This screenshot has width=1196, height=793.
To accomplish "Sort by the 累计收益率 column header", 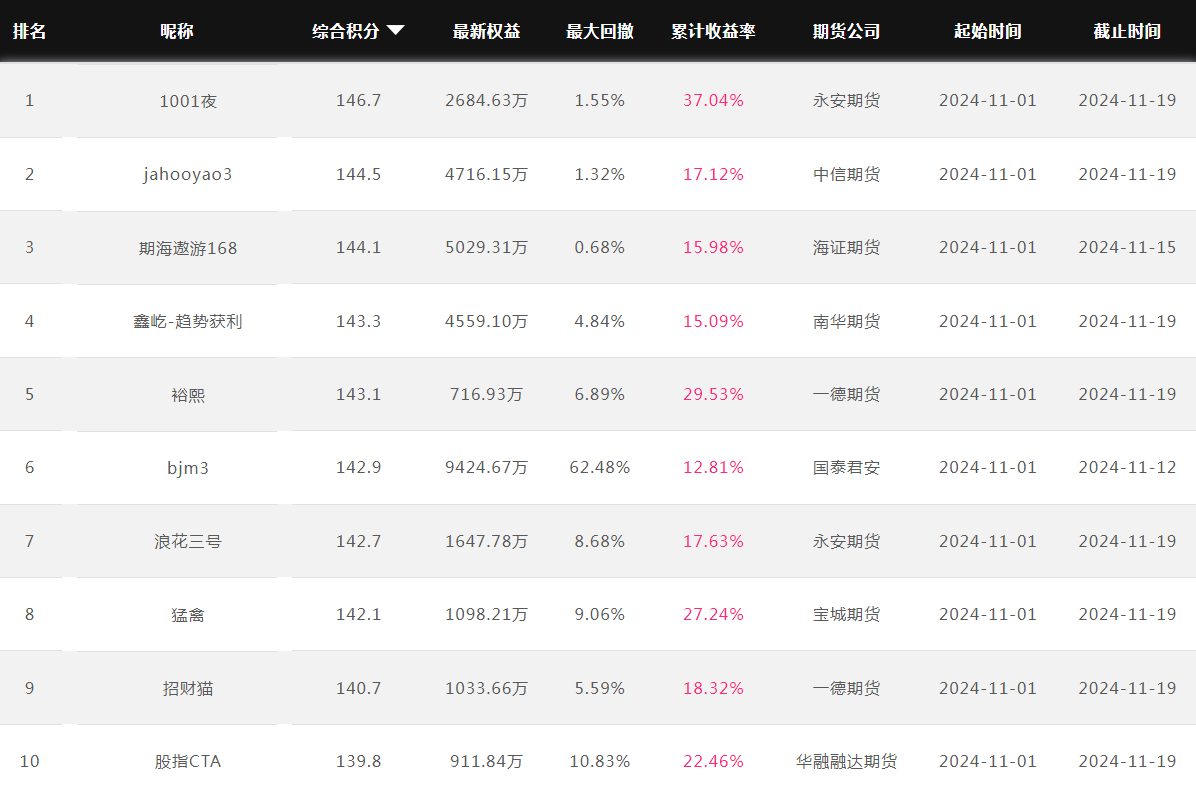I will click(713, 31).
